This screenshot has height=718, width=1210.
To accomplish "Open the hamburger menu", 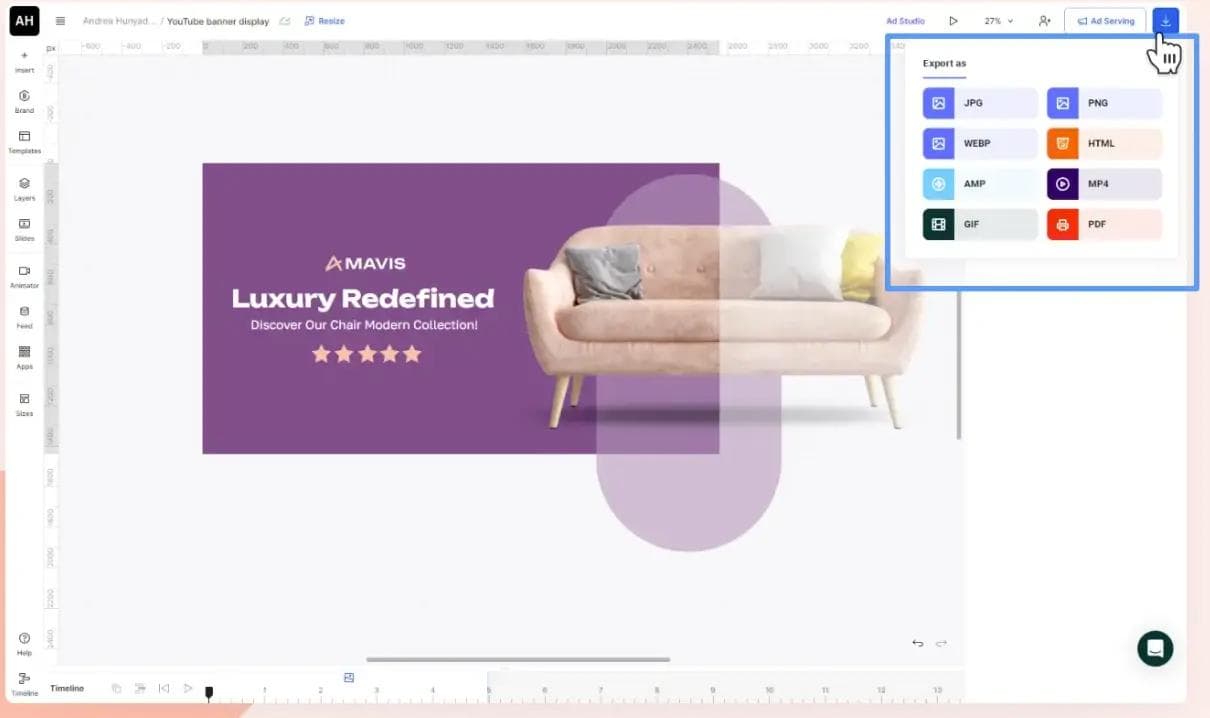I will pos(61,21).
